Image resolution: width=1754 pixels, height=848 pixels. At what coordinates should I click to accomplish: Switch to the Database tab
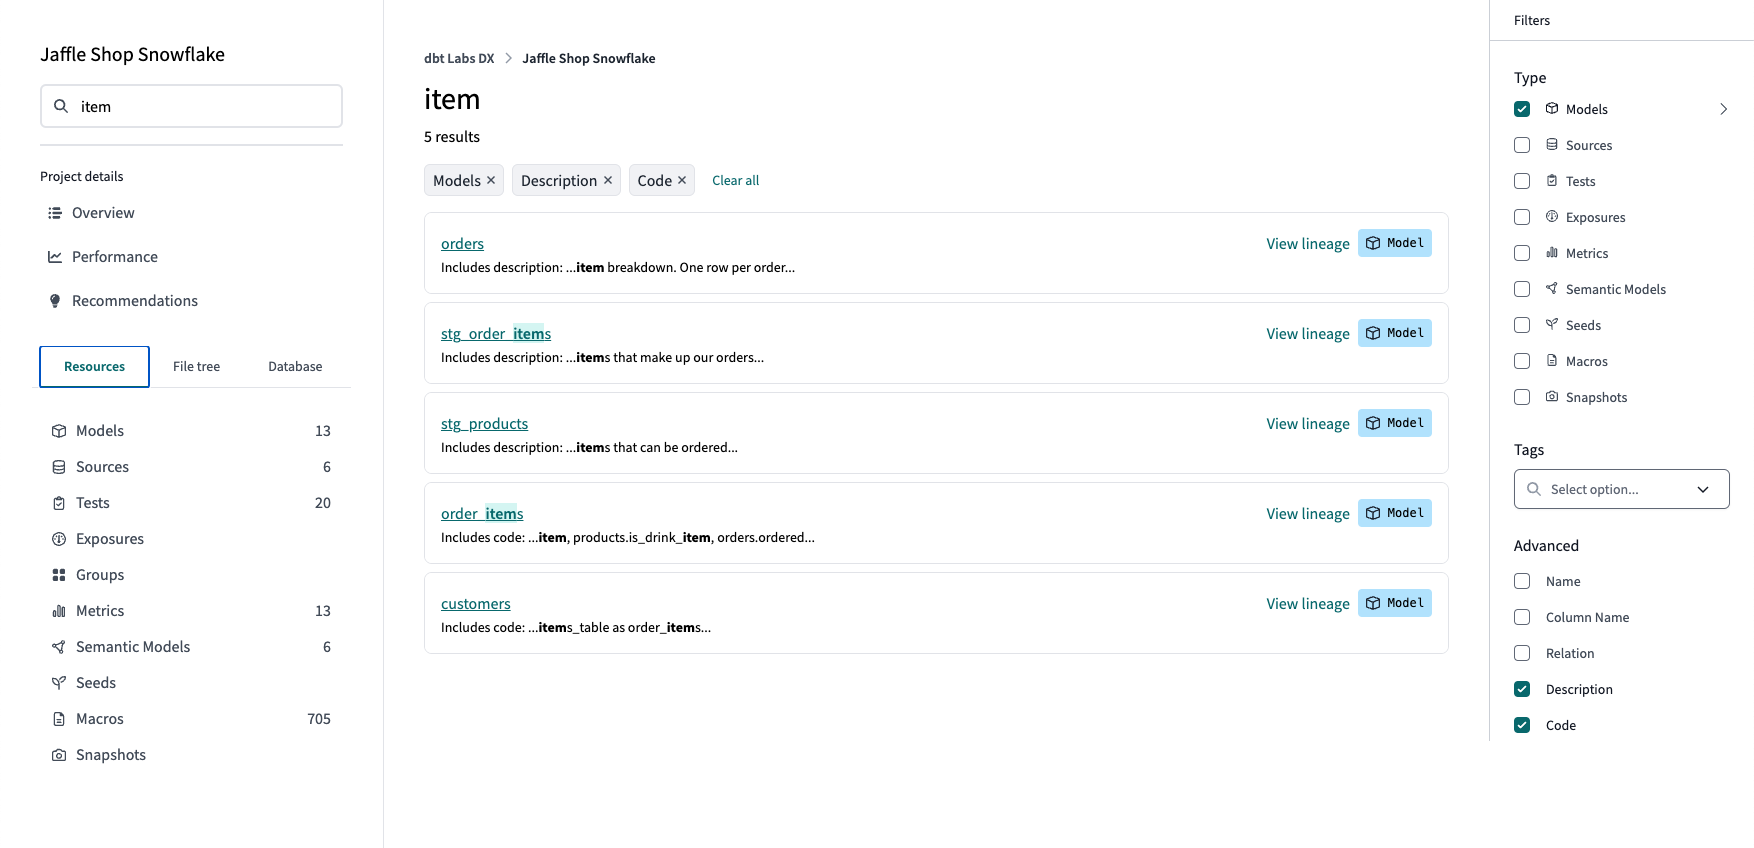(295, 367)
